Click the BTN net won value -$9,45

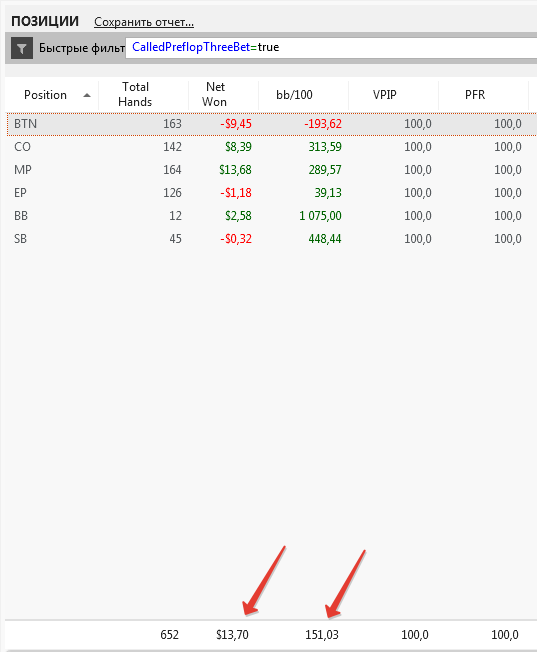(236, 124)
